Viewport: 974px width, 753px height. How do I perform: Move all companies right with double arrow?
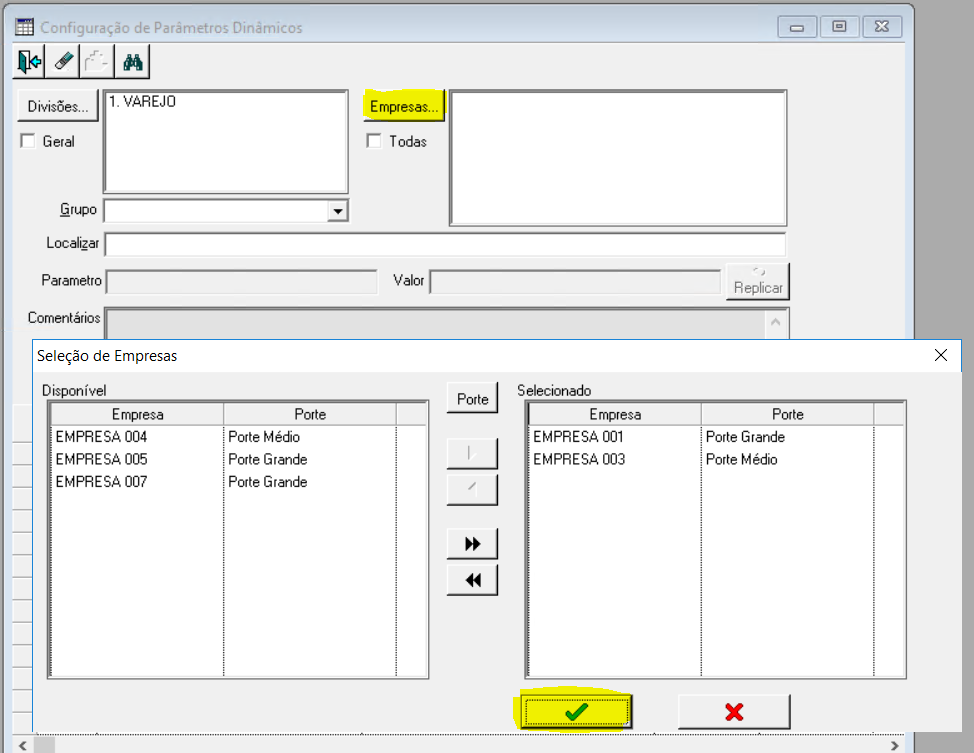[x=472, y=544]
